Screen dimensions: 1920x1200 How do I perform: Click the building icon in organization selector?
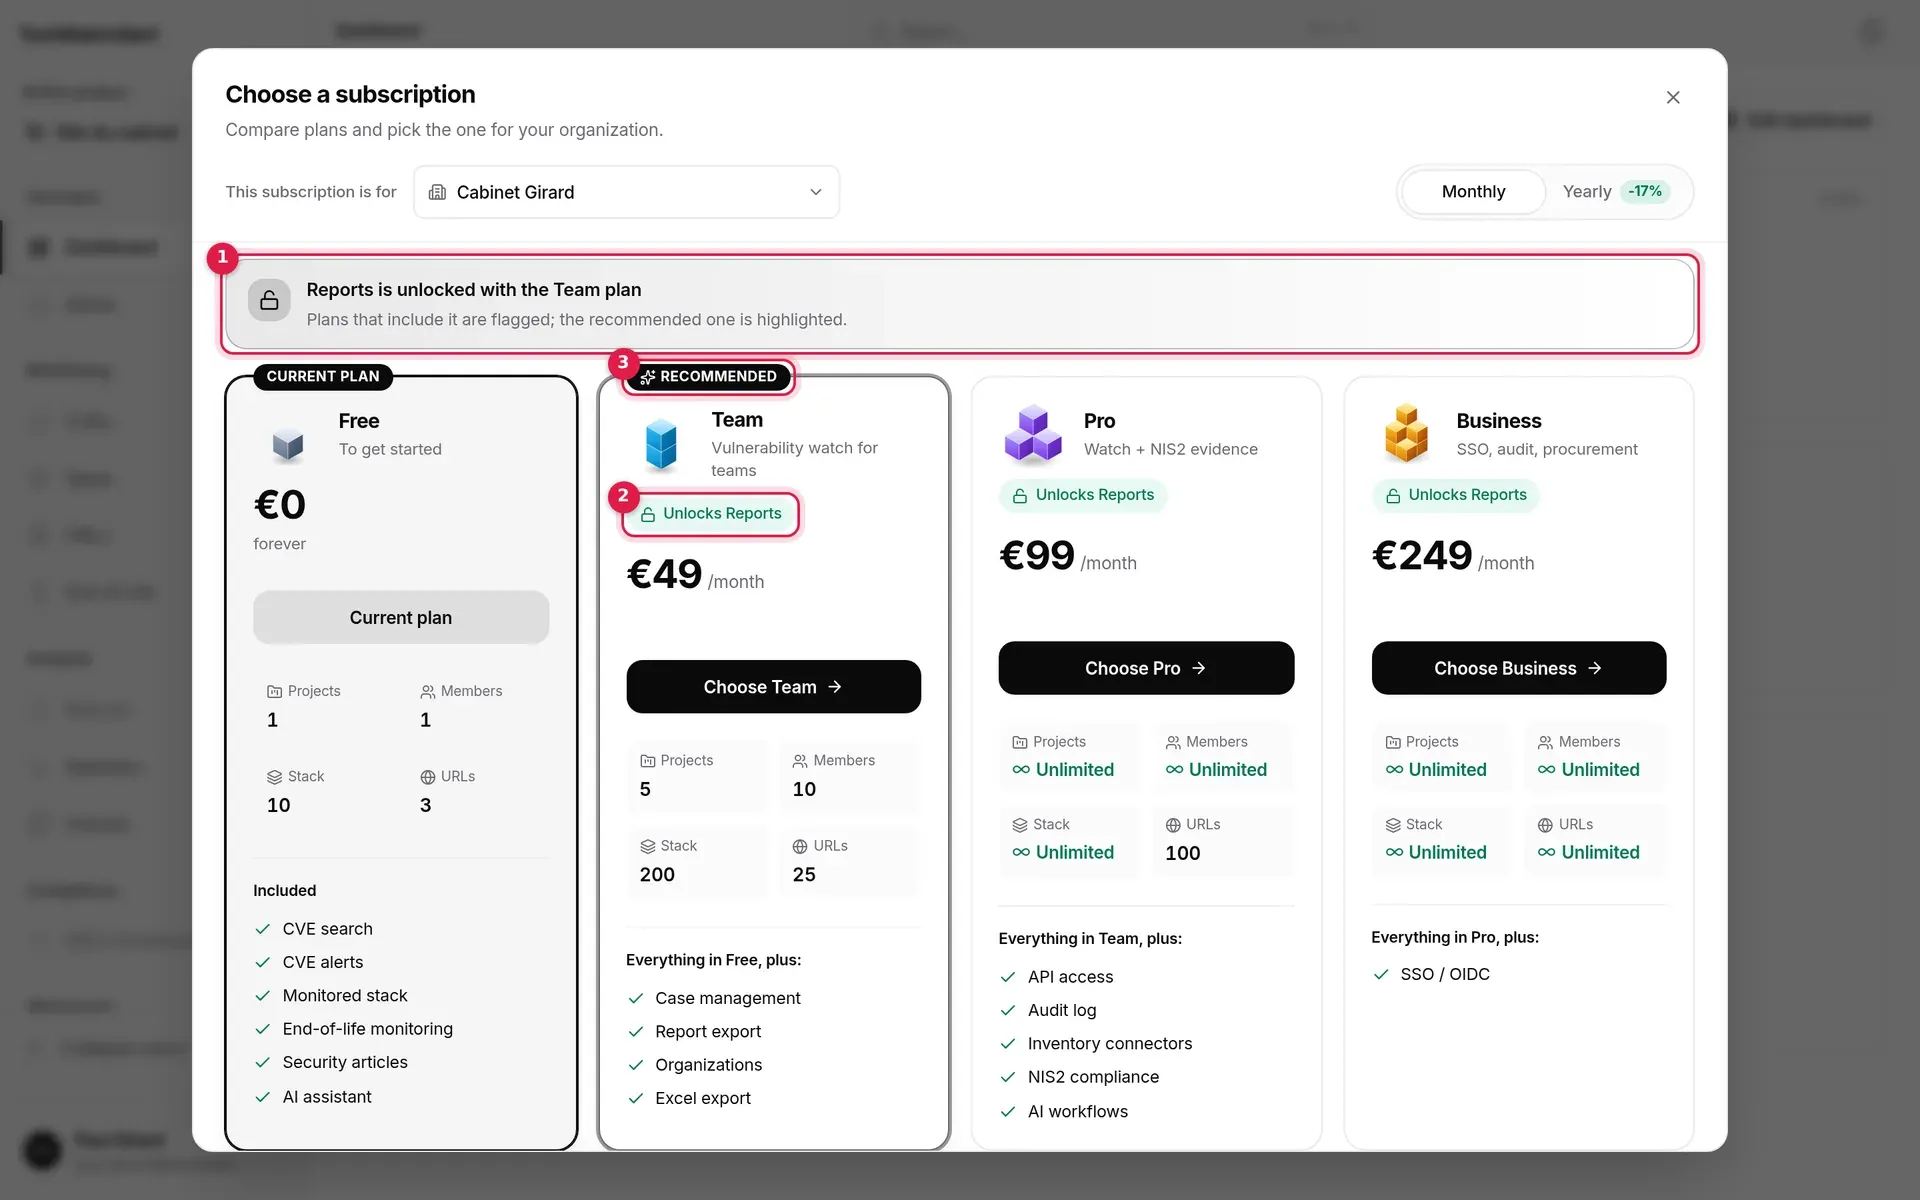tap(437, 192)
